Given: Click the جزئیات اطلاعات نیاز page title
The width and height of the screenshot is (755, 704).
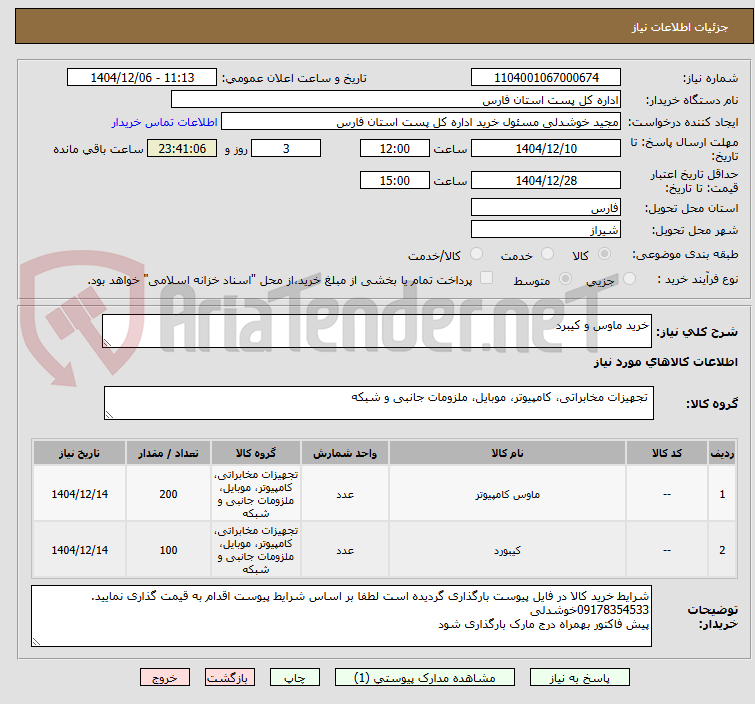Looking at the screenshot, I should click(x=680, y=27).
